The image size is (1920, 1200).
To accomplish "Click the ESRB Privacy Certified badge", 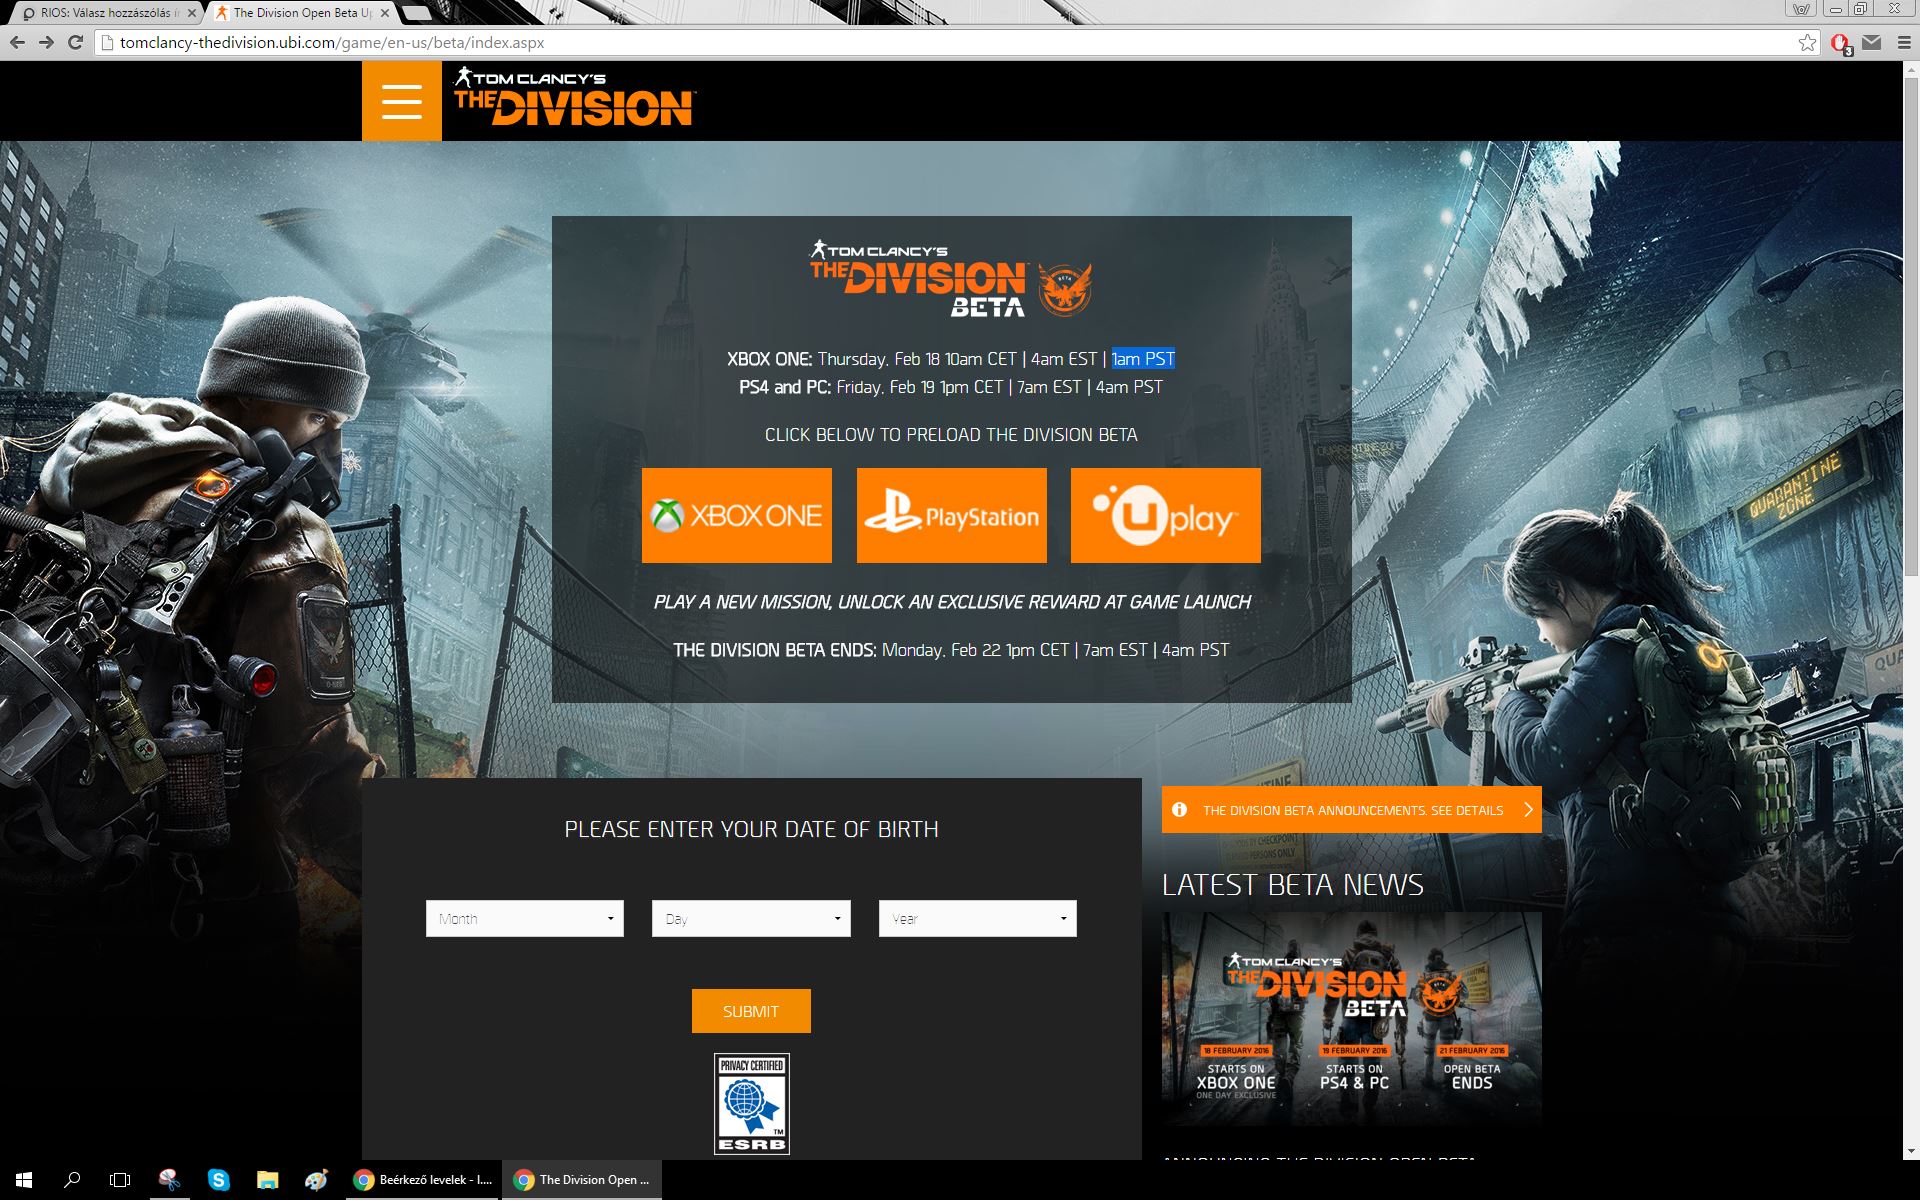I will click(751, 1104).
